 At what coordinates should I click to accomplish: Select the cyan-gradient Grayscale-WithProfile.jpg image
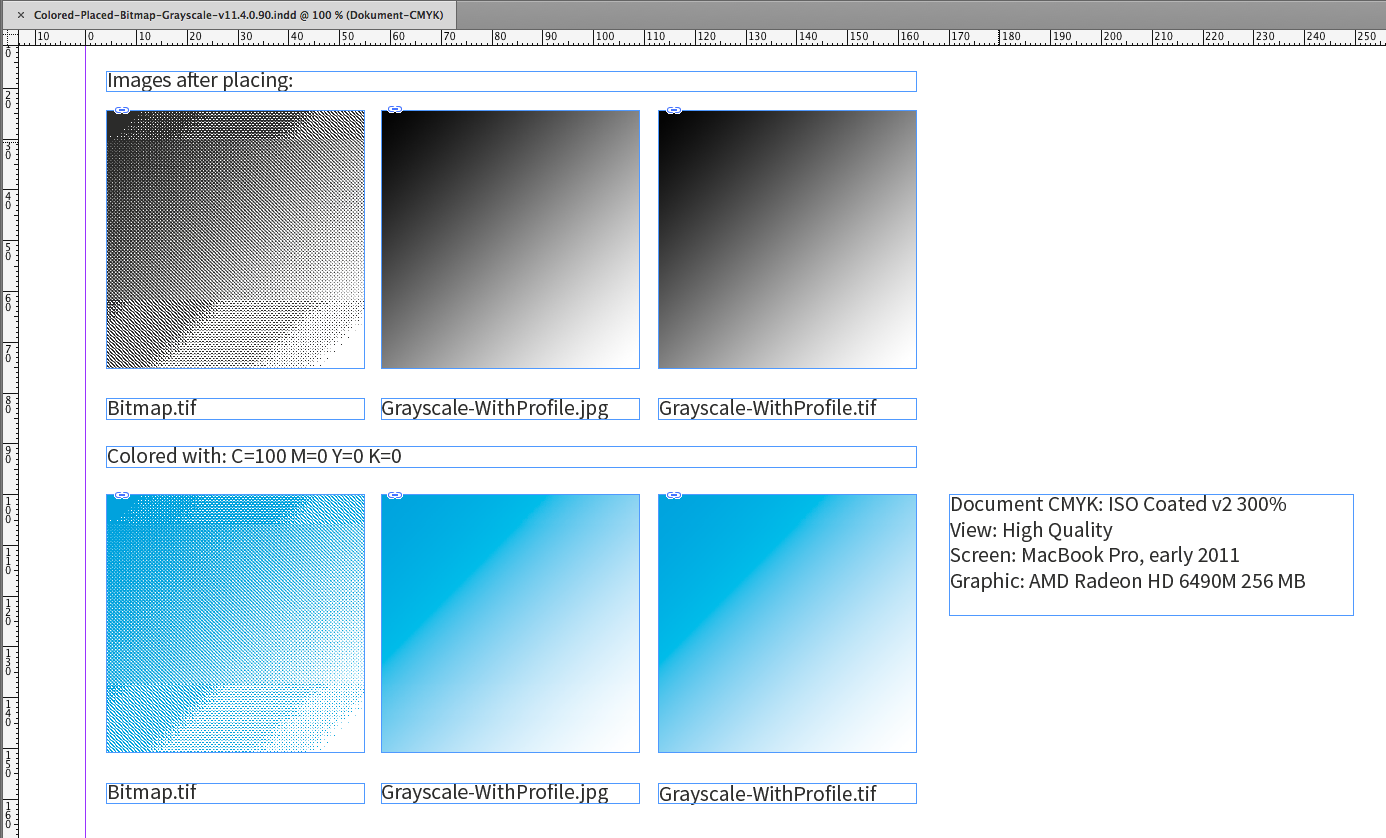click(x=510, y=623)
